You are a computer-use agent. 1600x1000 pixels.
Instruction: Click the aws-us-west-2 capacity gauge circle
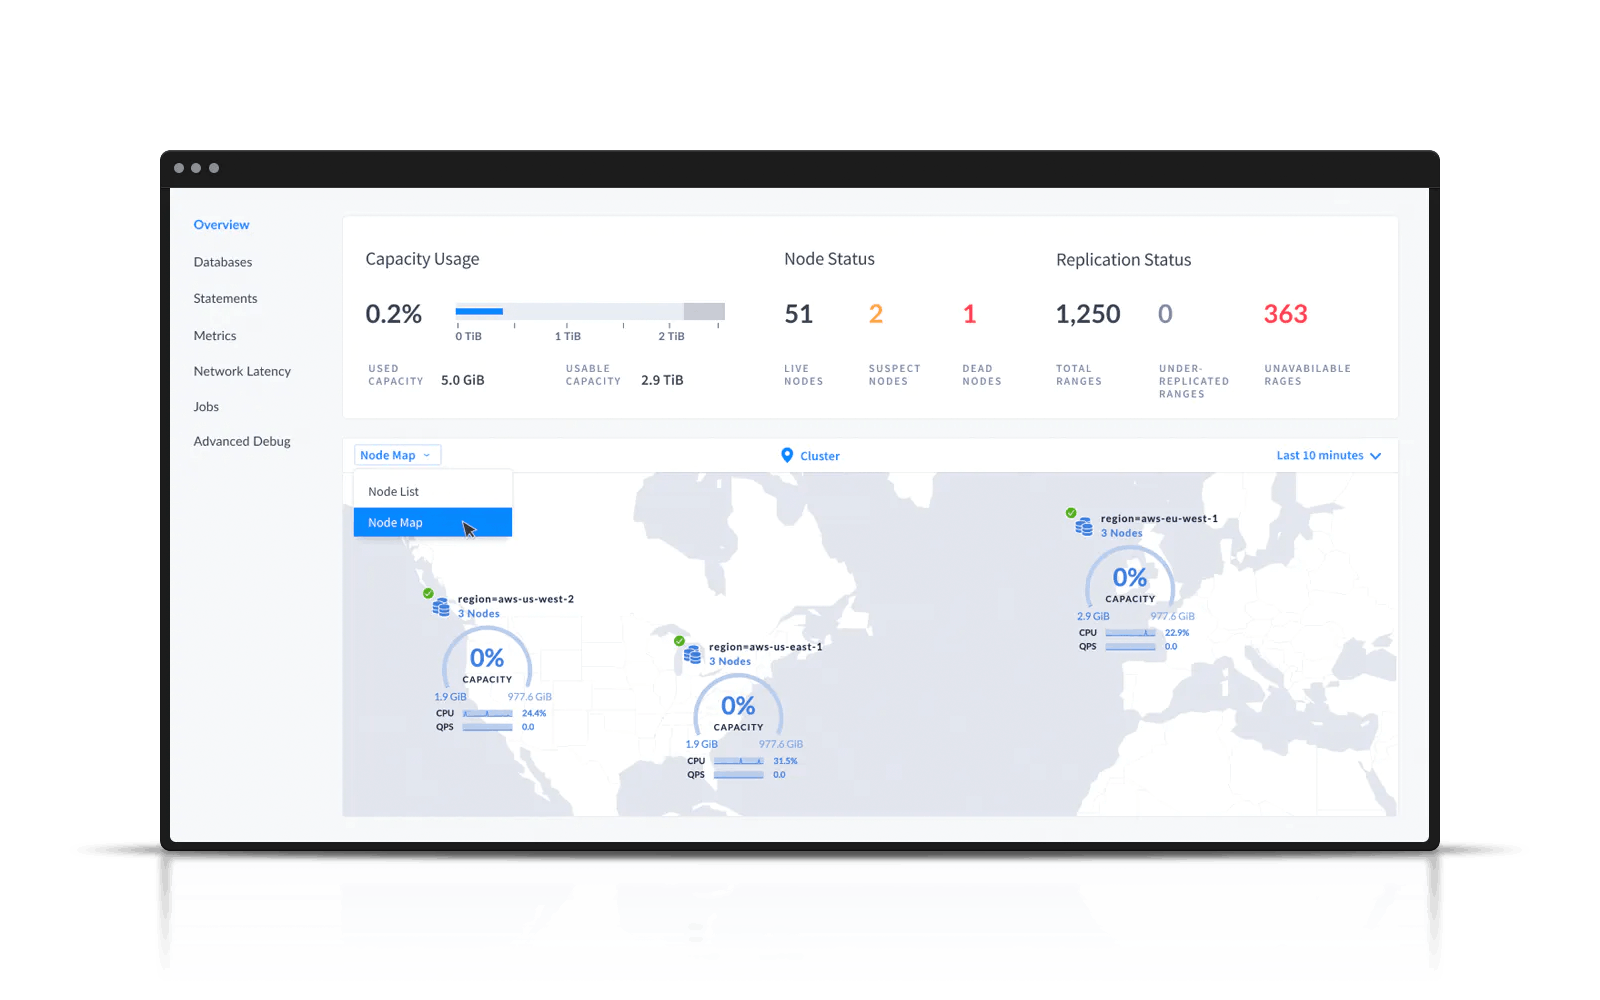click(x=487, y=664)
